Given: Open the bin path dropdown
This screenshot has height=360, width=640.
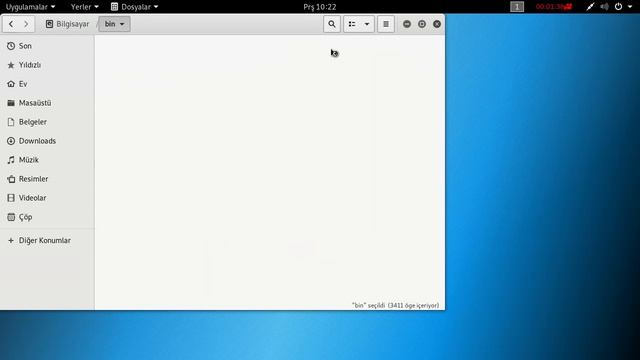Looking at the screenshot, I should click(114, 24).
